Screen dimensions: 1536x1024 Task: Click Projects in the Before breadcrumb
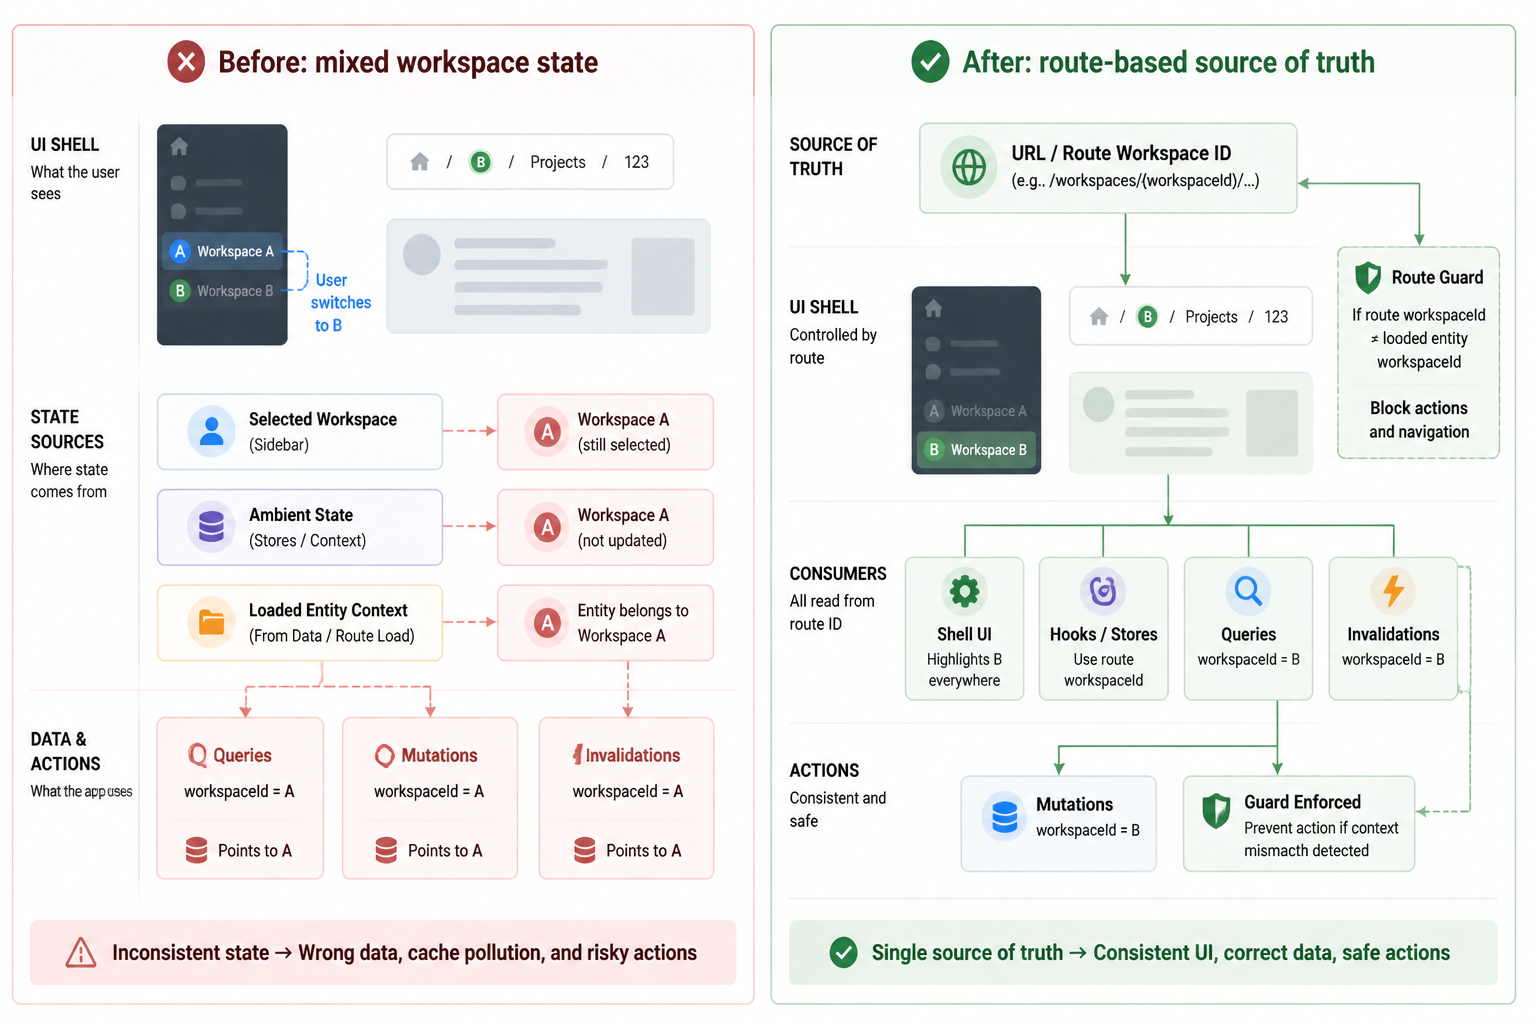pyautogui.click(x=557, y=162)
